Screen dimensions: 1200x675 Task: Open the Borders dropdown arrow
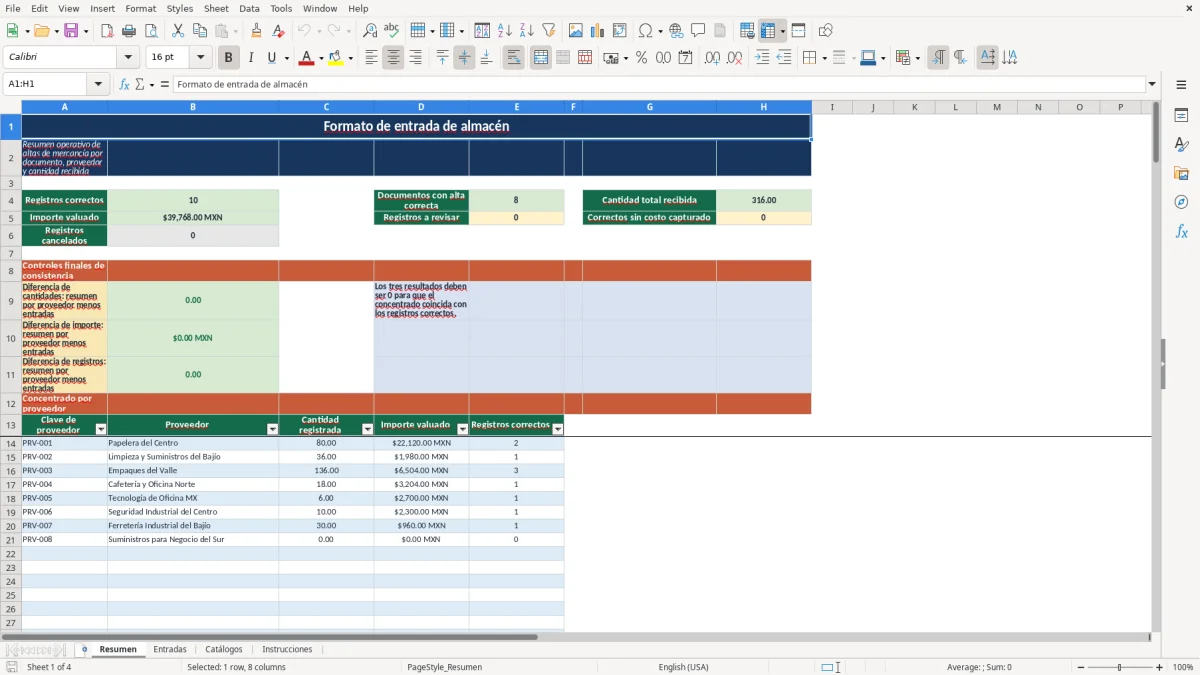824,58
